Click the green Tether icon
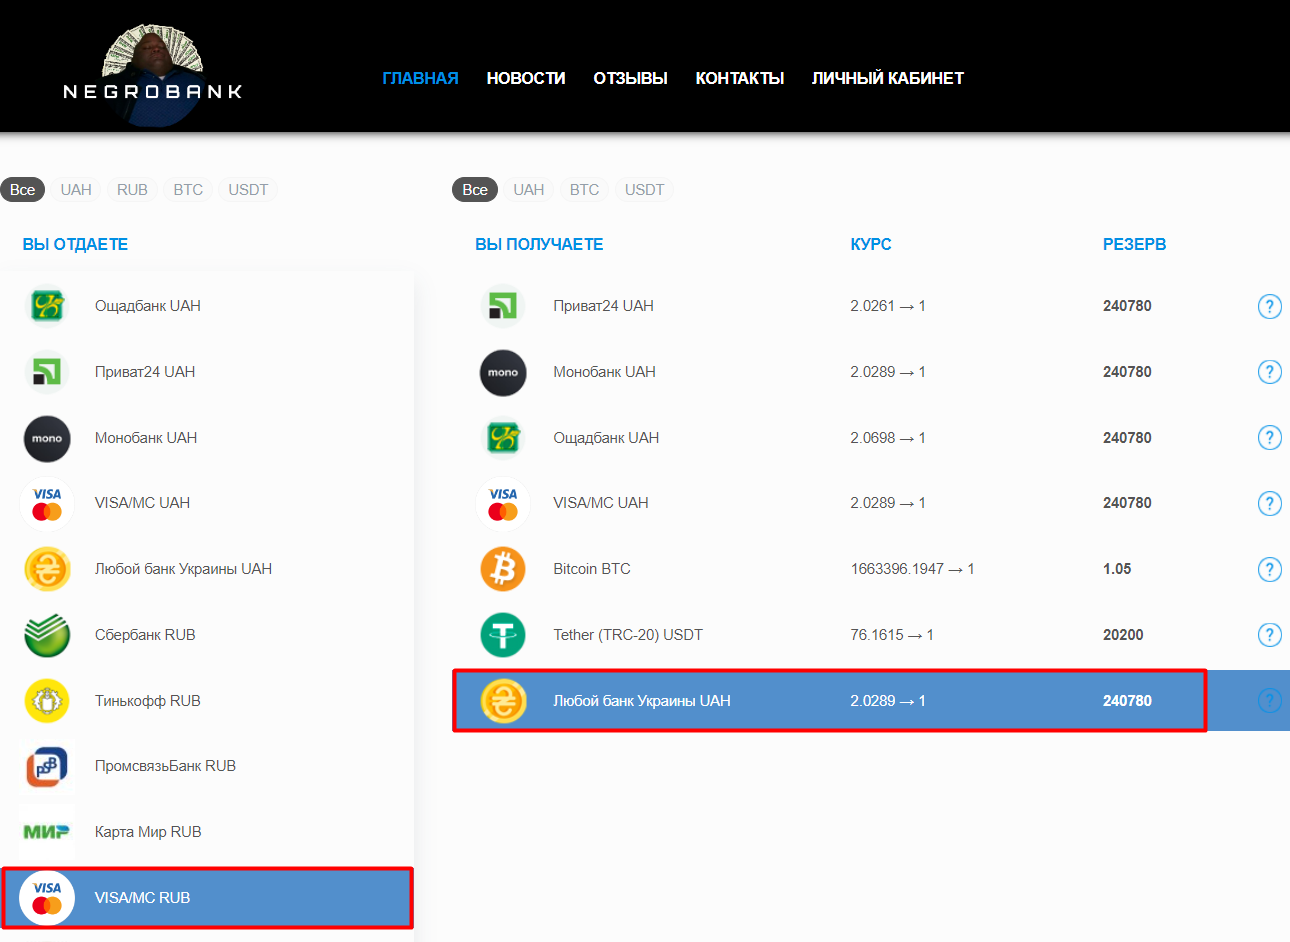The image size is (1290, 942). (503, 635)
